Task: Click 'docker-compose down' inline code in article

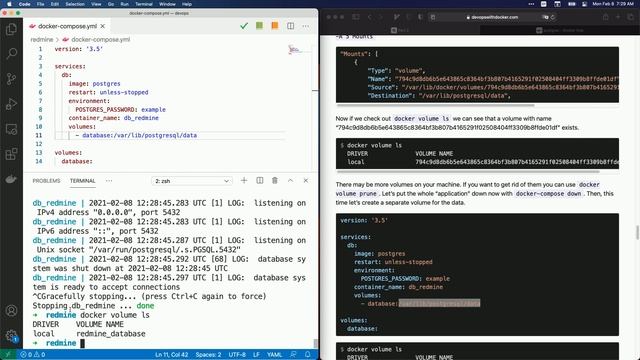Action: [x=548, y=194]
